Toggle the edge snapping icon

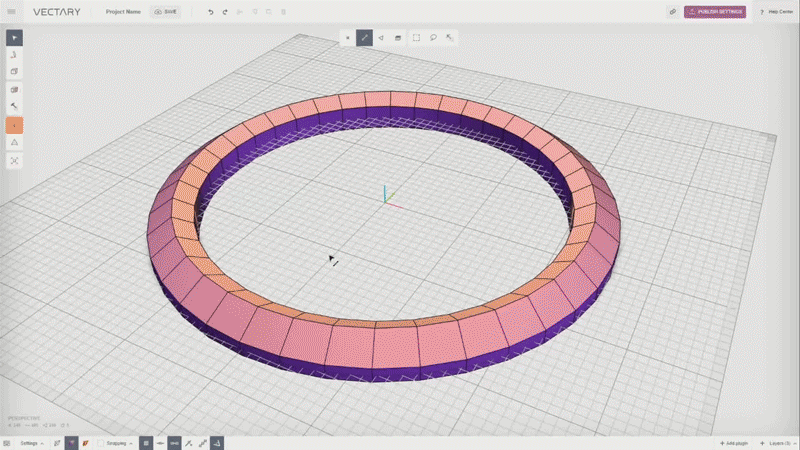point(174,443)
